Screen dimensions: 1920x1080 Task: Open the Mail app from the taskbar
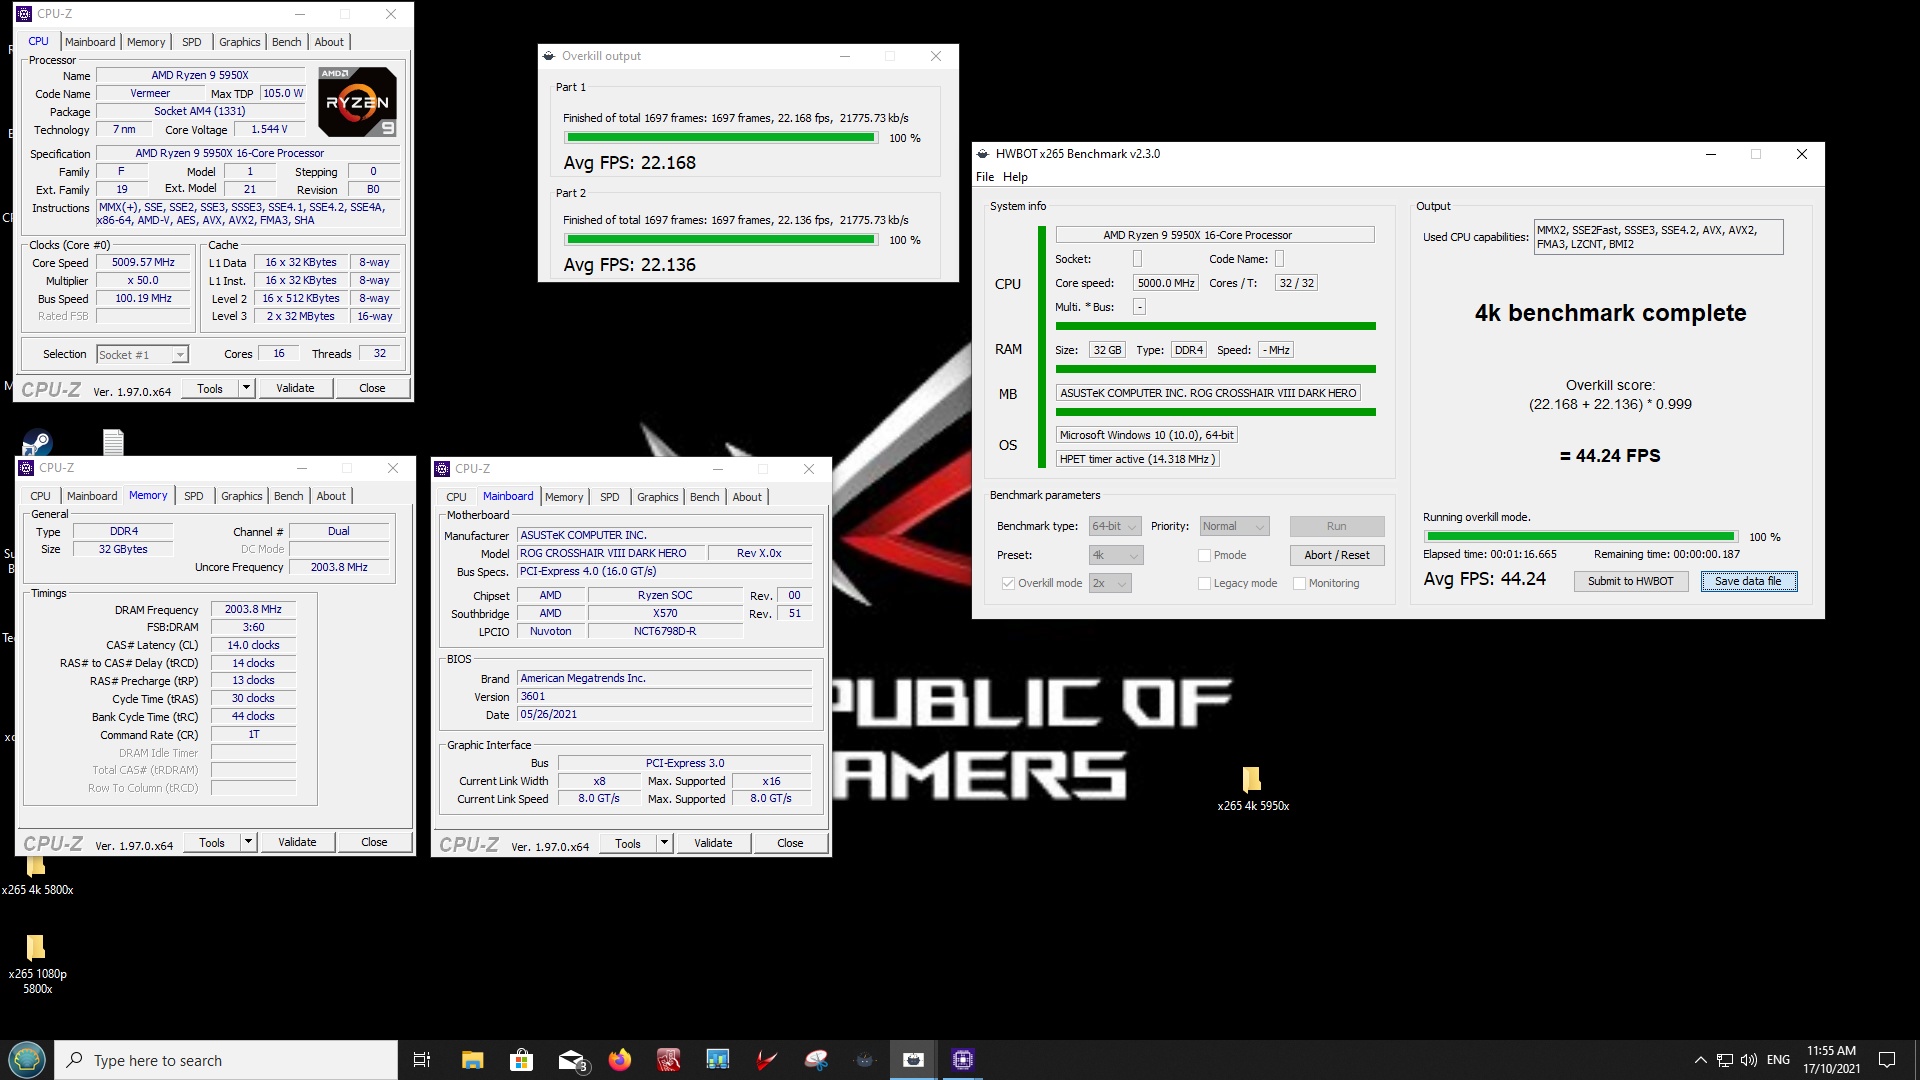pyautogui.click(x=571, y=1060)
